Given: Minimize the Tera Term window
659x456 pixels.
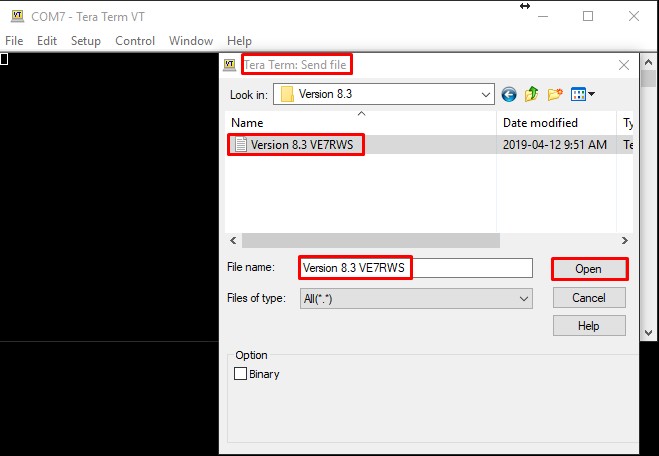Looking at the screenshot, I should 543,16.
